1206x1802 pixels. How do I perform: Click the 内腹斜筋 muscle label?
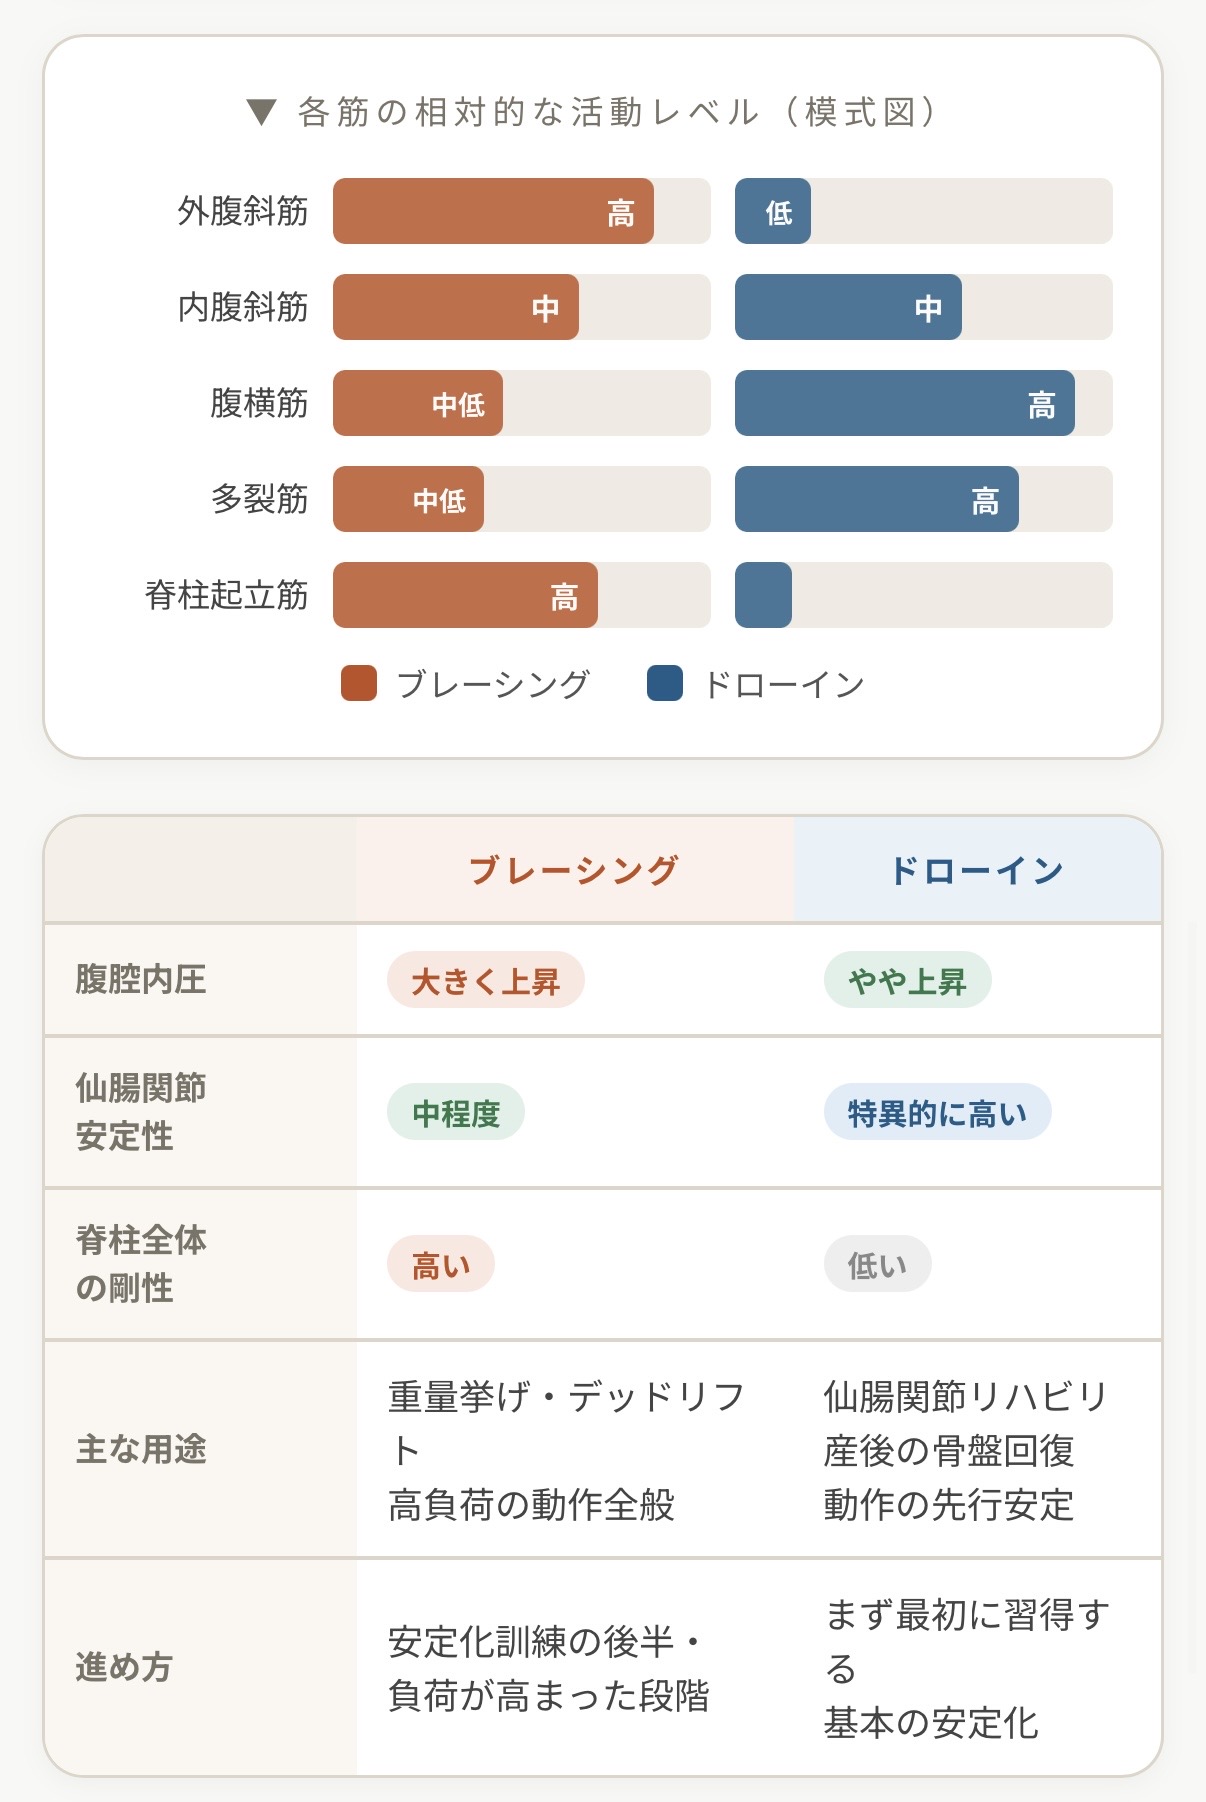coord(243,308)
